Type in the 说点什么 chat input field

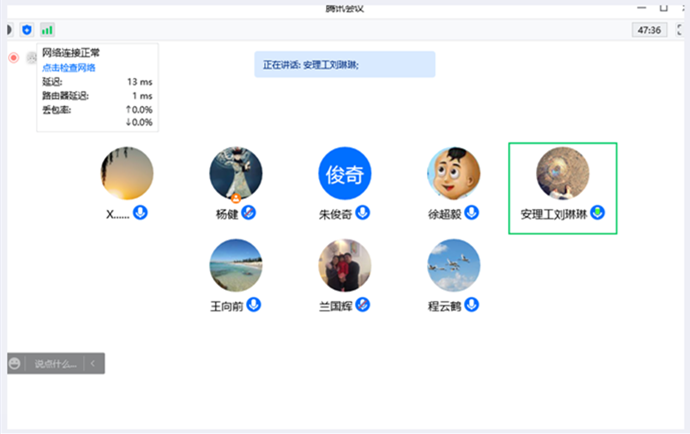point(54,364)
